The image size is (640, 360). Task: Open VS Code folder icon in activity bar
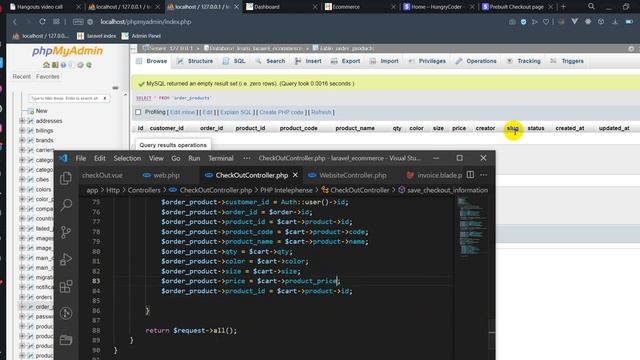pos(66,340)
